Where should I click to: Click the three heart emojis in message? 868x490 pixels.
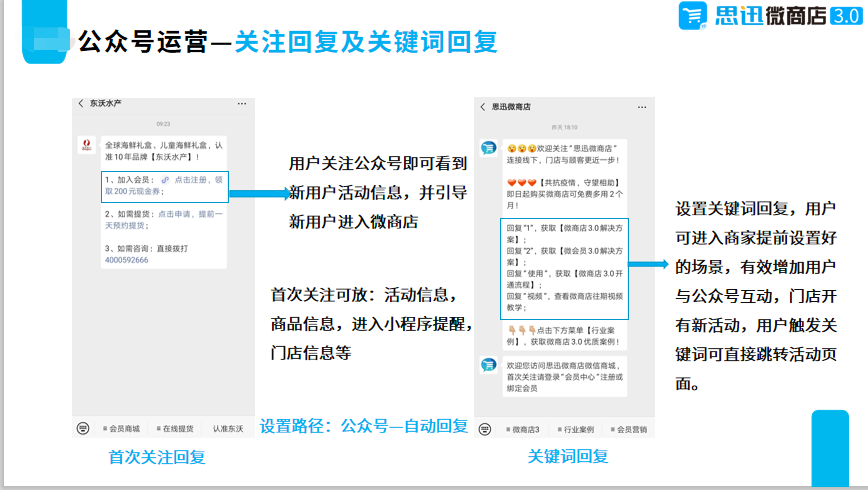[521, 183]
